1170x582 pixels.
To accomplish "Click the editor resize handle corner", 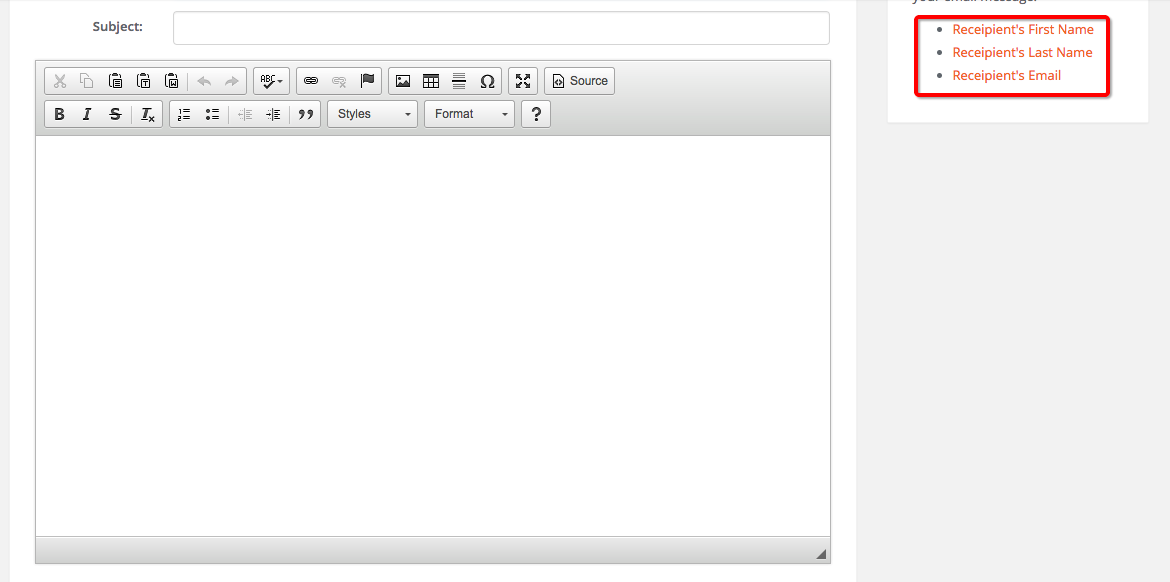I will 821,554.
